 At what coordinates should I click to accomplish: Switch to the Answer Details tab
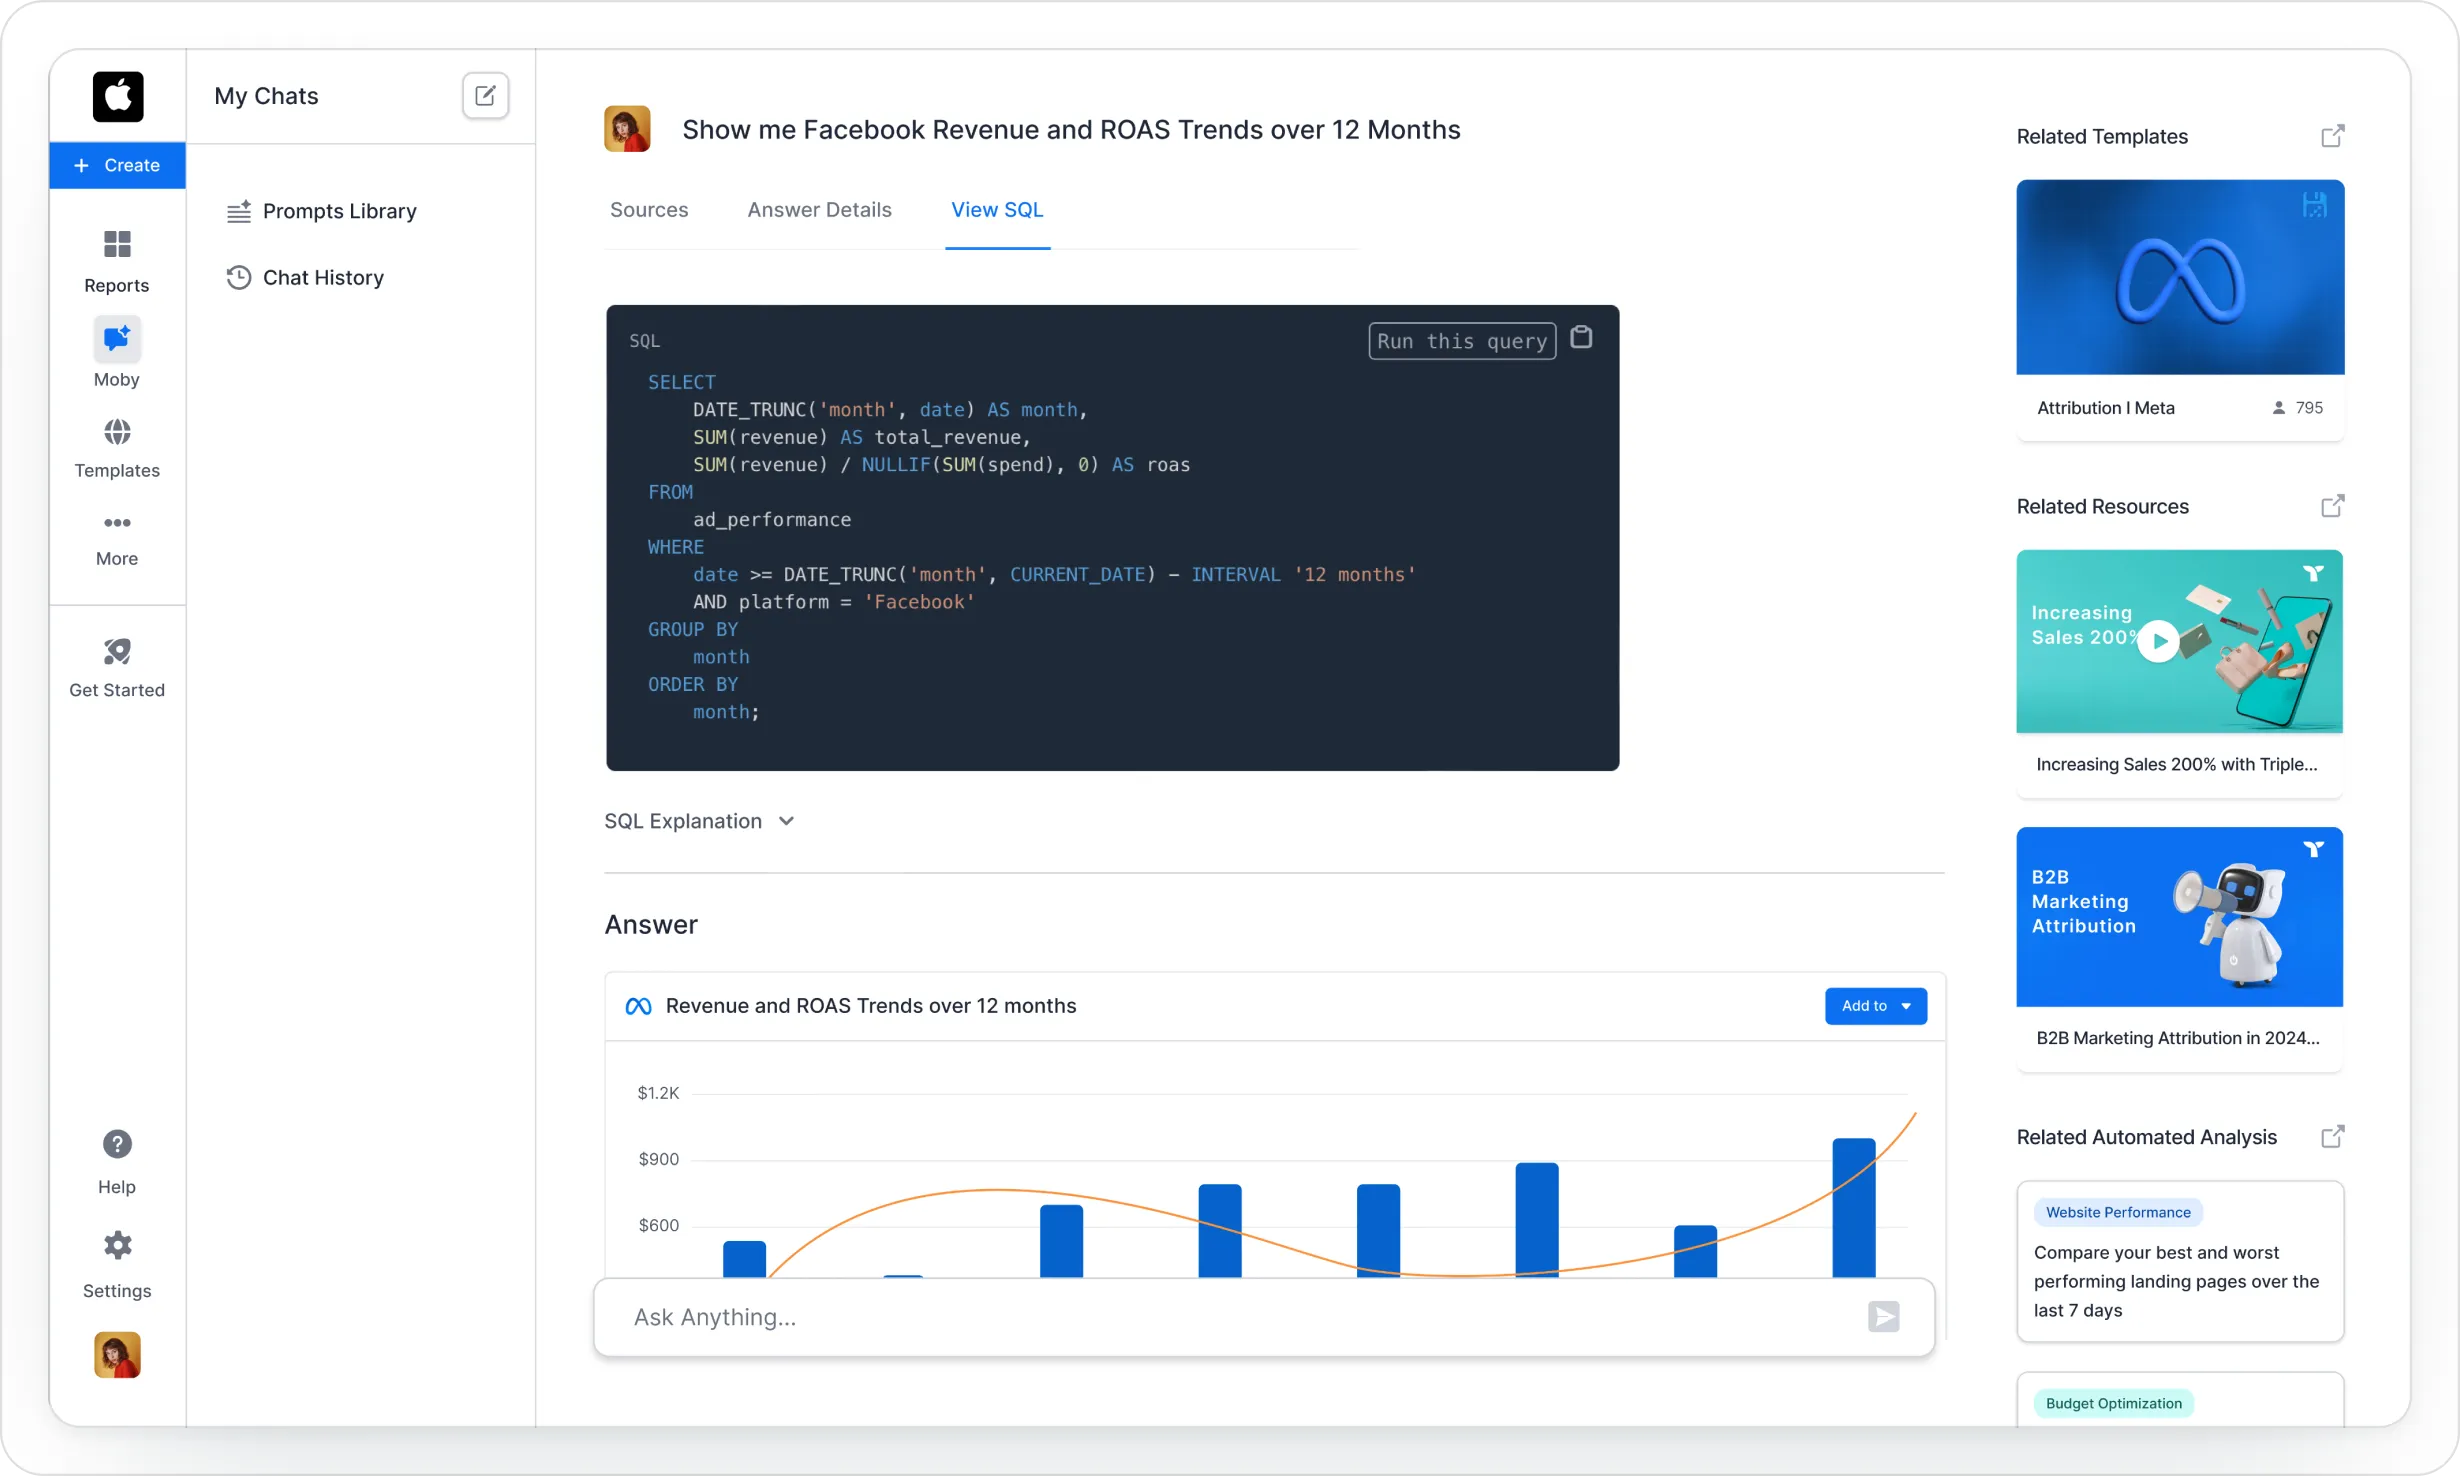819,210
